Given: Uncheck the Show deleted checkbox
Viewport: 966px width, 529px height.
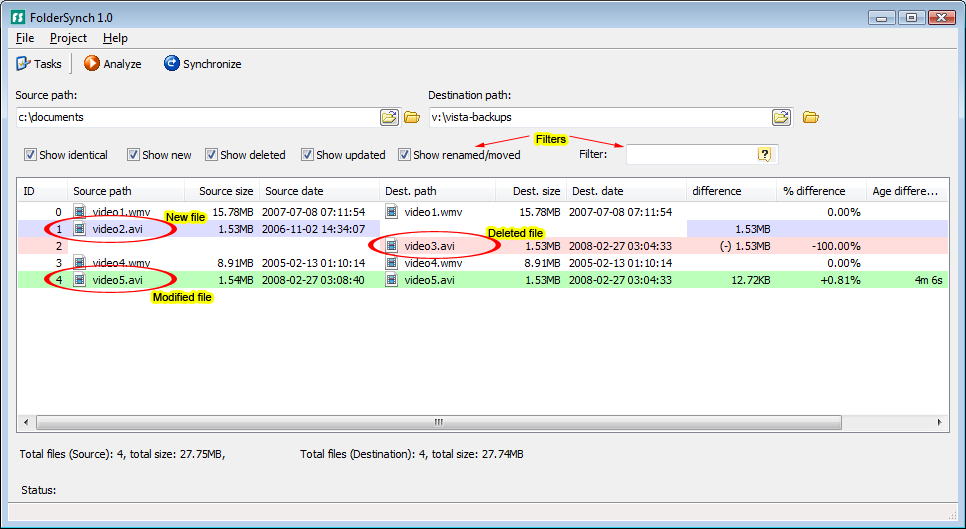Looking at the screenshot, I should tap(211, 155).
